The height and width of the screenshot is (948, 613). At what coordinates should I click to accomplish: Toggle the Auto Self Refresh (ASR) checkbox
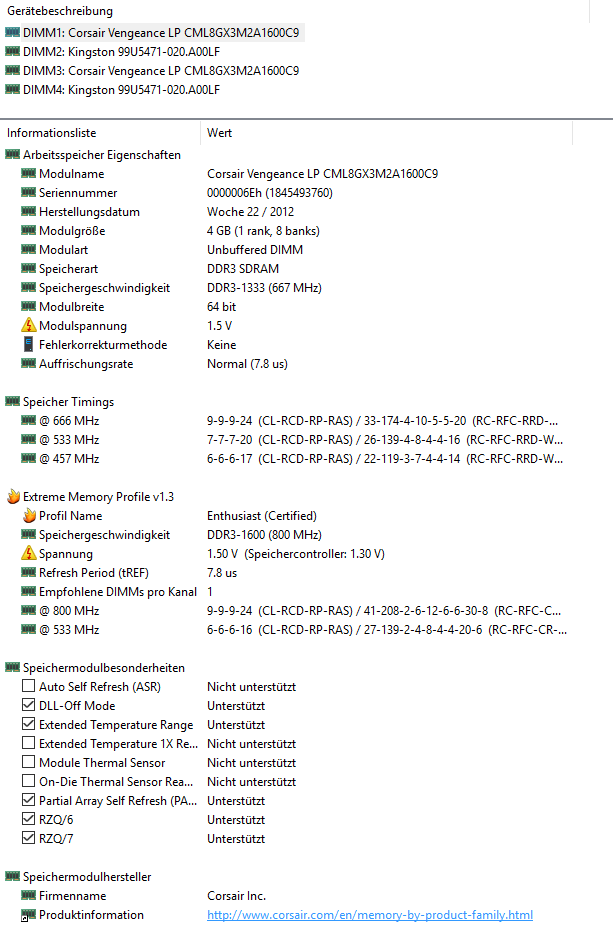[x=28, y=686]
